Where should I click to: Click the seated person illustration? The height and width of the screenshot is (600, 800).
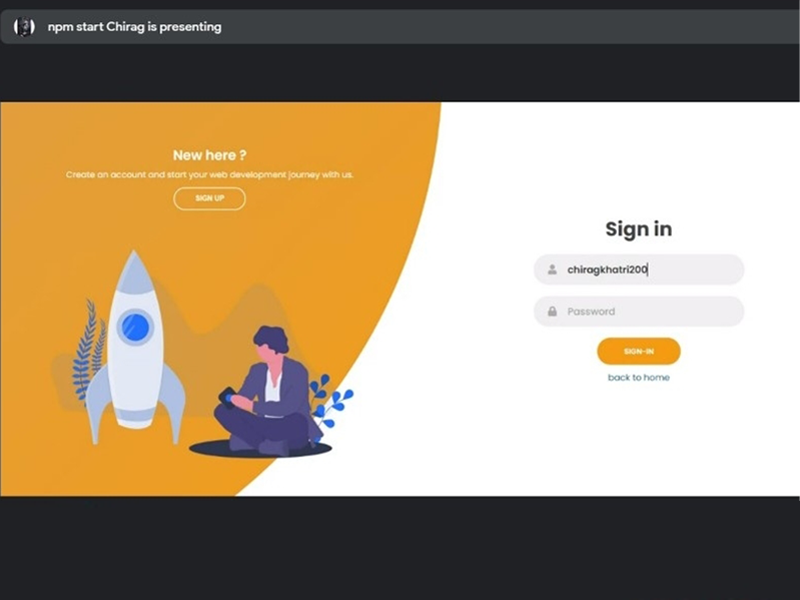[268, 390]
